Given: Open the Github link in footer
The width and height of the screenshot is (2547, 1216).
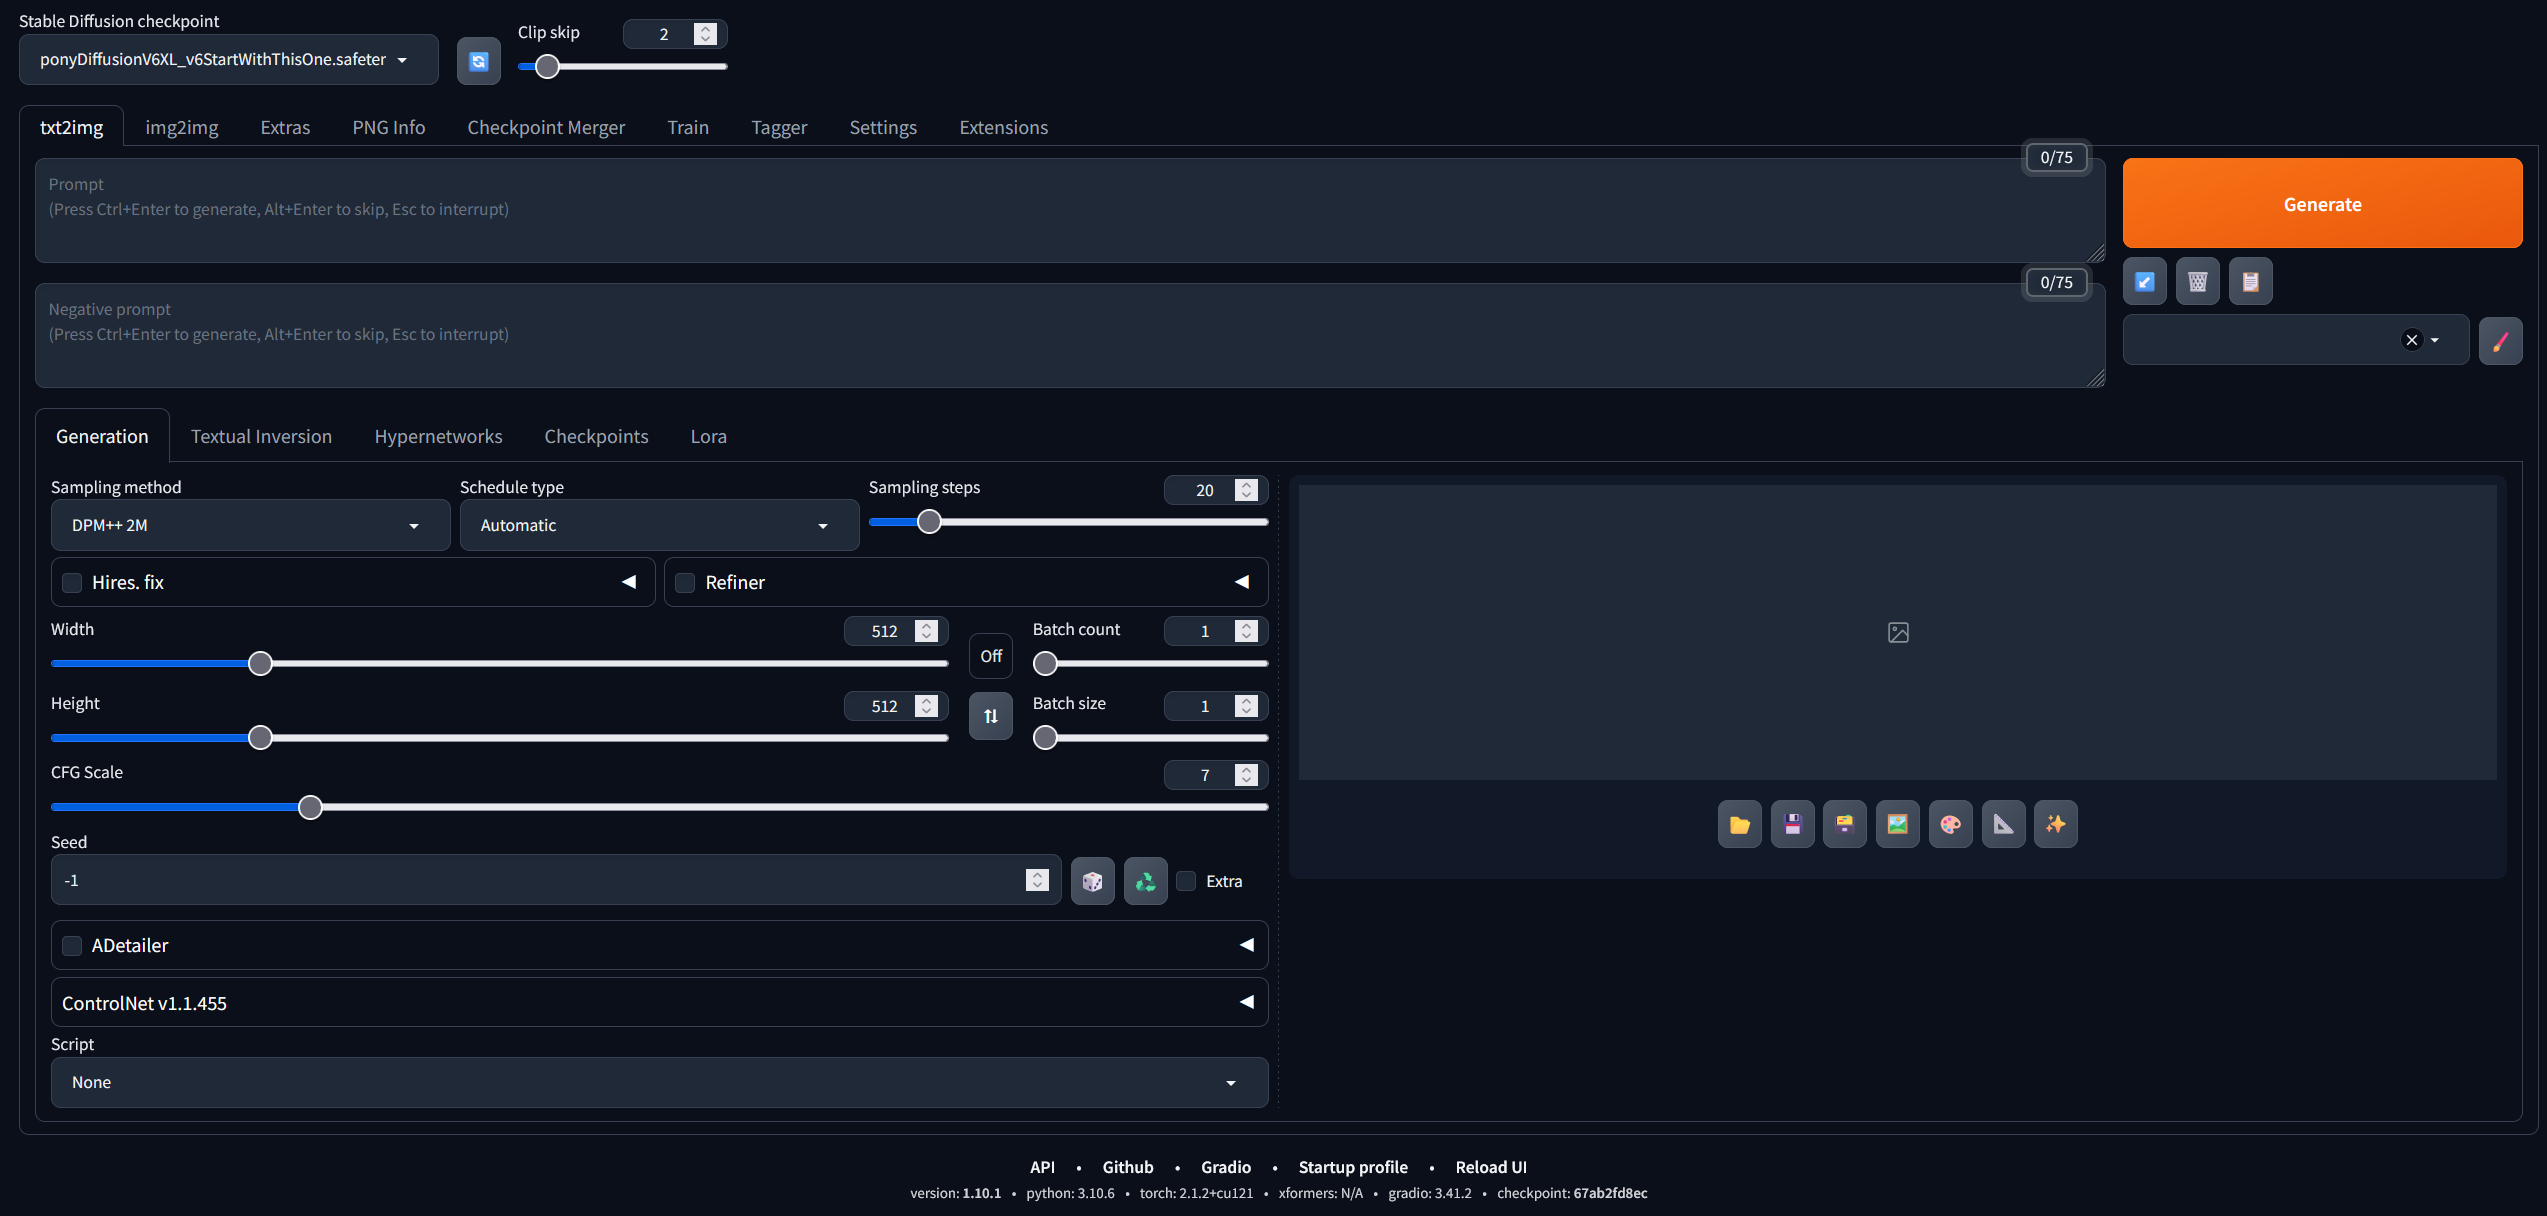Looking at the screenshot, I should click(x=1127, y=1167).
